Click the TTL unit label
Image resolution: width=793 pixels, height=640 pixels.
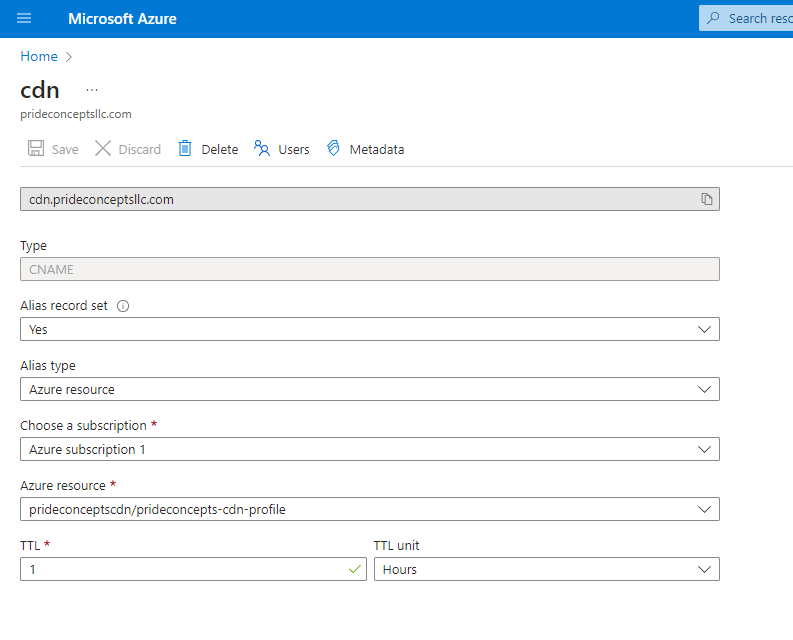click(x=396, y=545)
